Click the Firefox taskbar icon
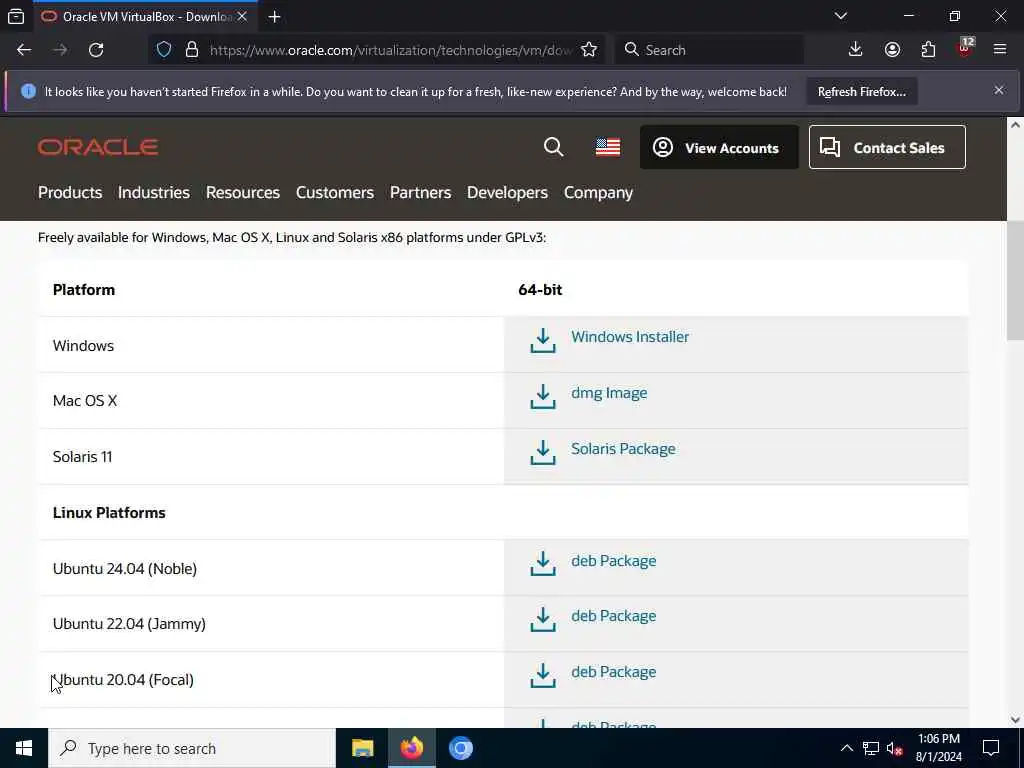Screen dimensions: 1024x768 click(x=411, y=748)
